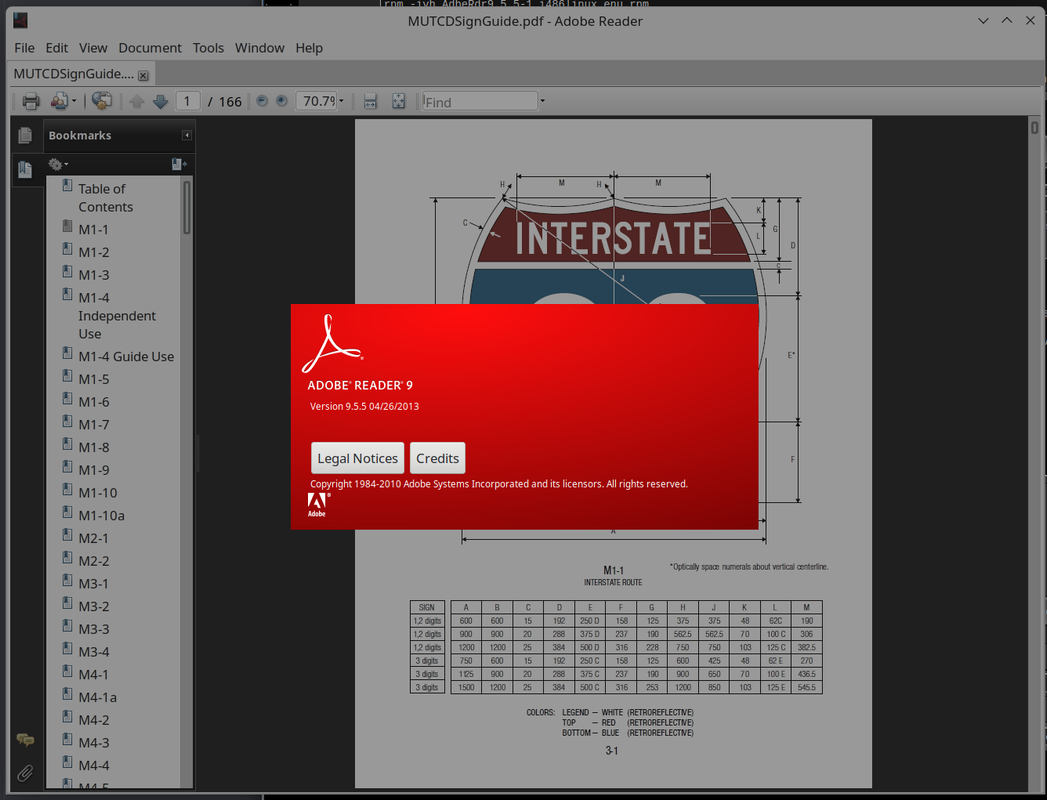
Task: Select the M4-1a bookmark
Action: pyautogui.click(x=97, y=697)
